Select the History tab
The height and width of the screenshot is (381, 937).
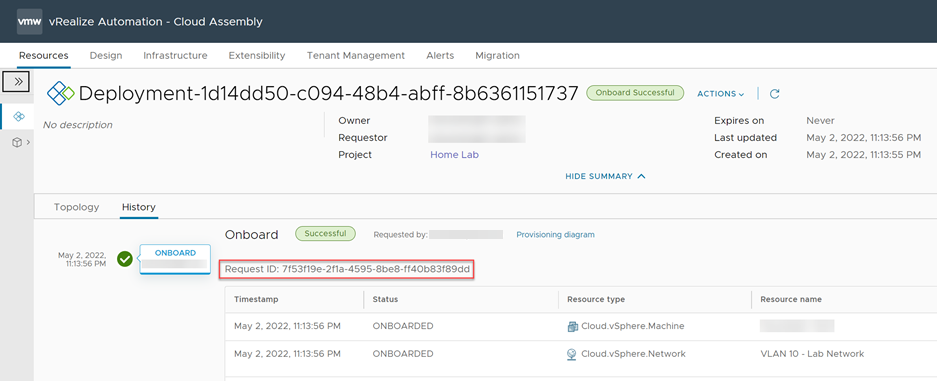pyautogui.click(x=139, y=207)
